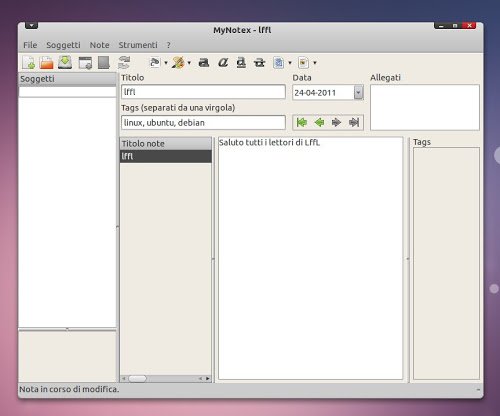
Task: Jump to the last note navigation arrow
Action: click(x=354, y=122)
